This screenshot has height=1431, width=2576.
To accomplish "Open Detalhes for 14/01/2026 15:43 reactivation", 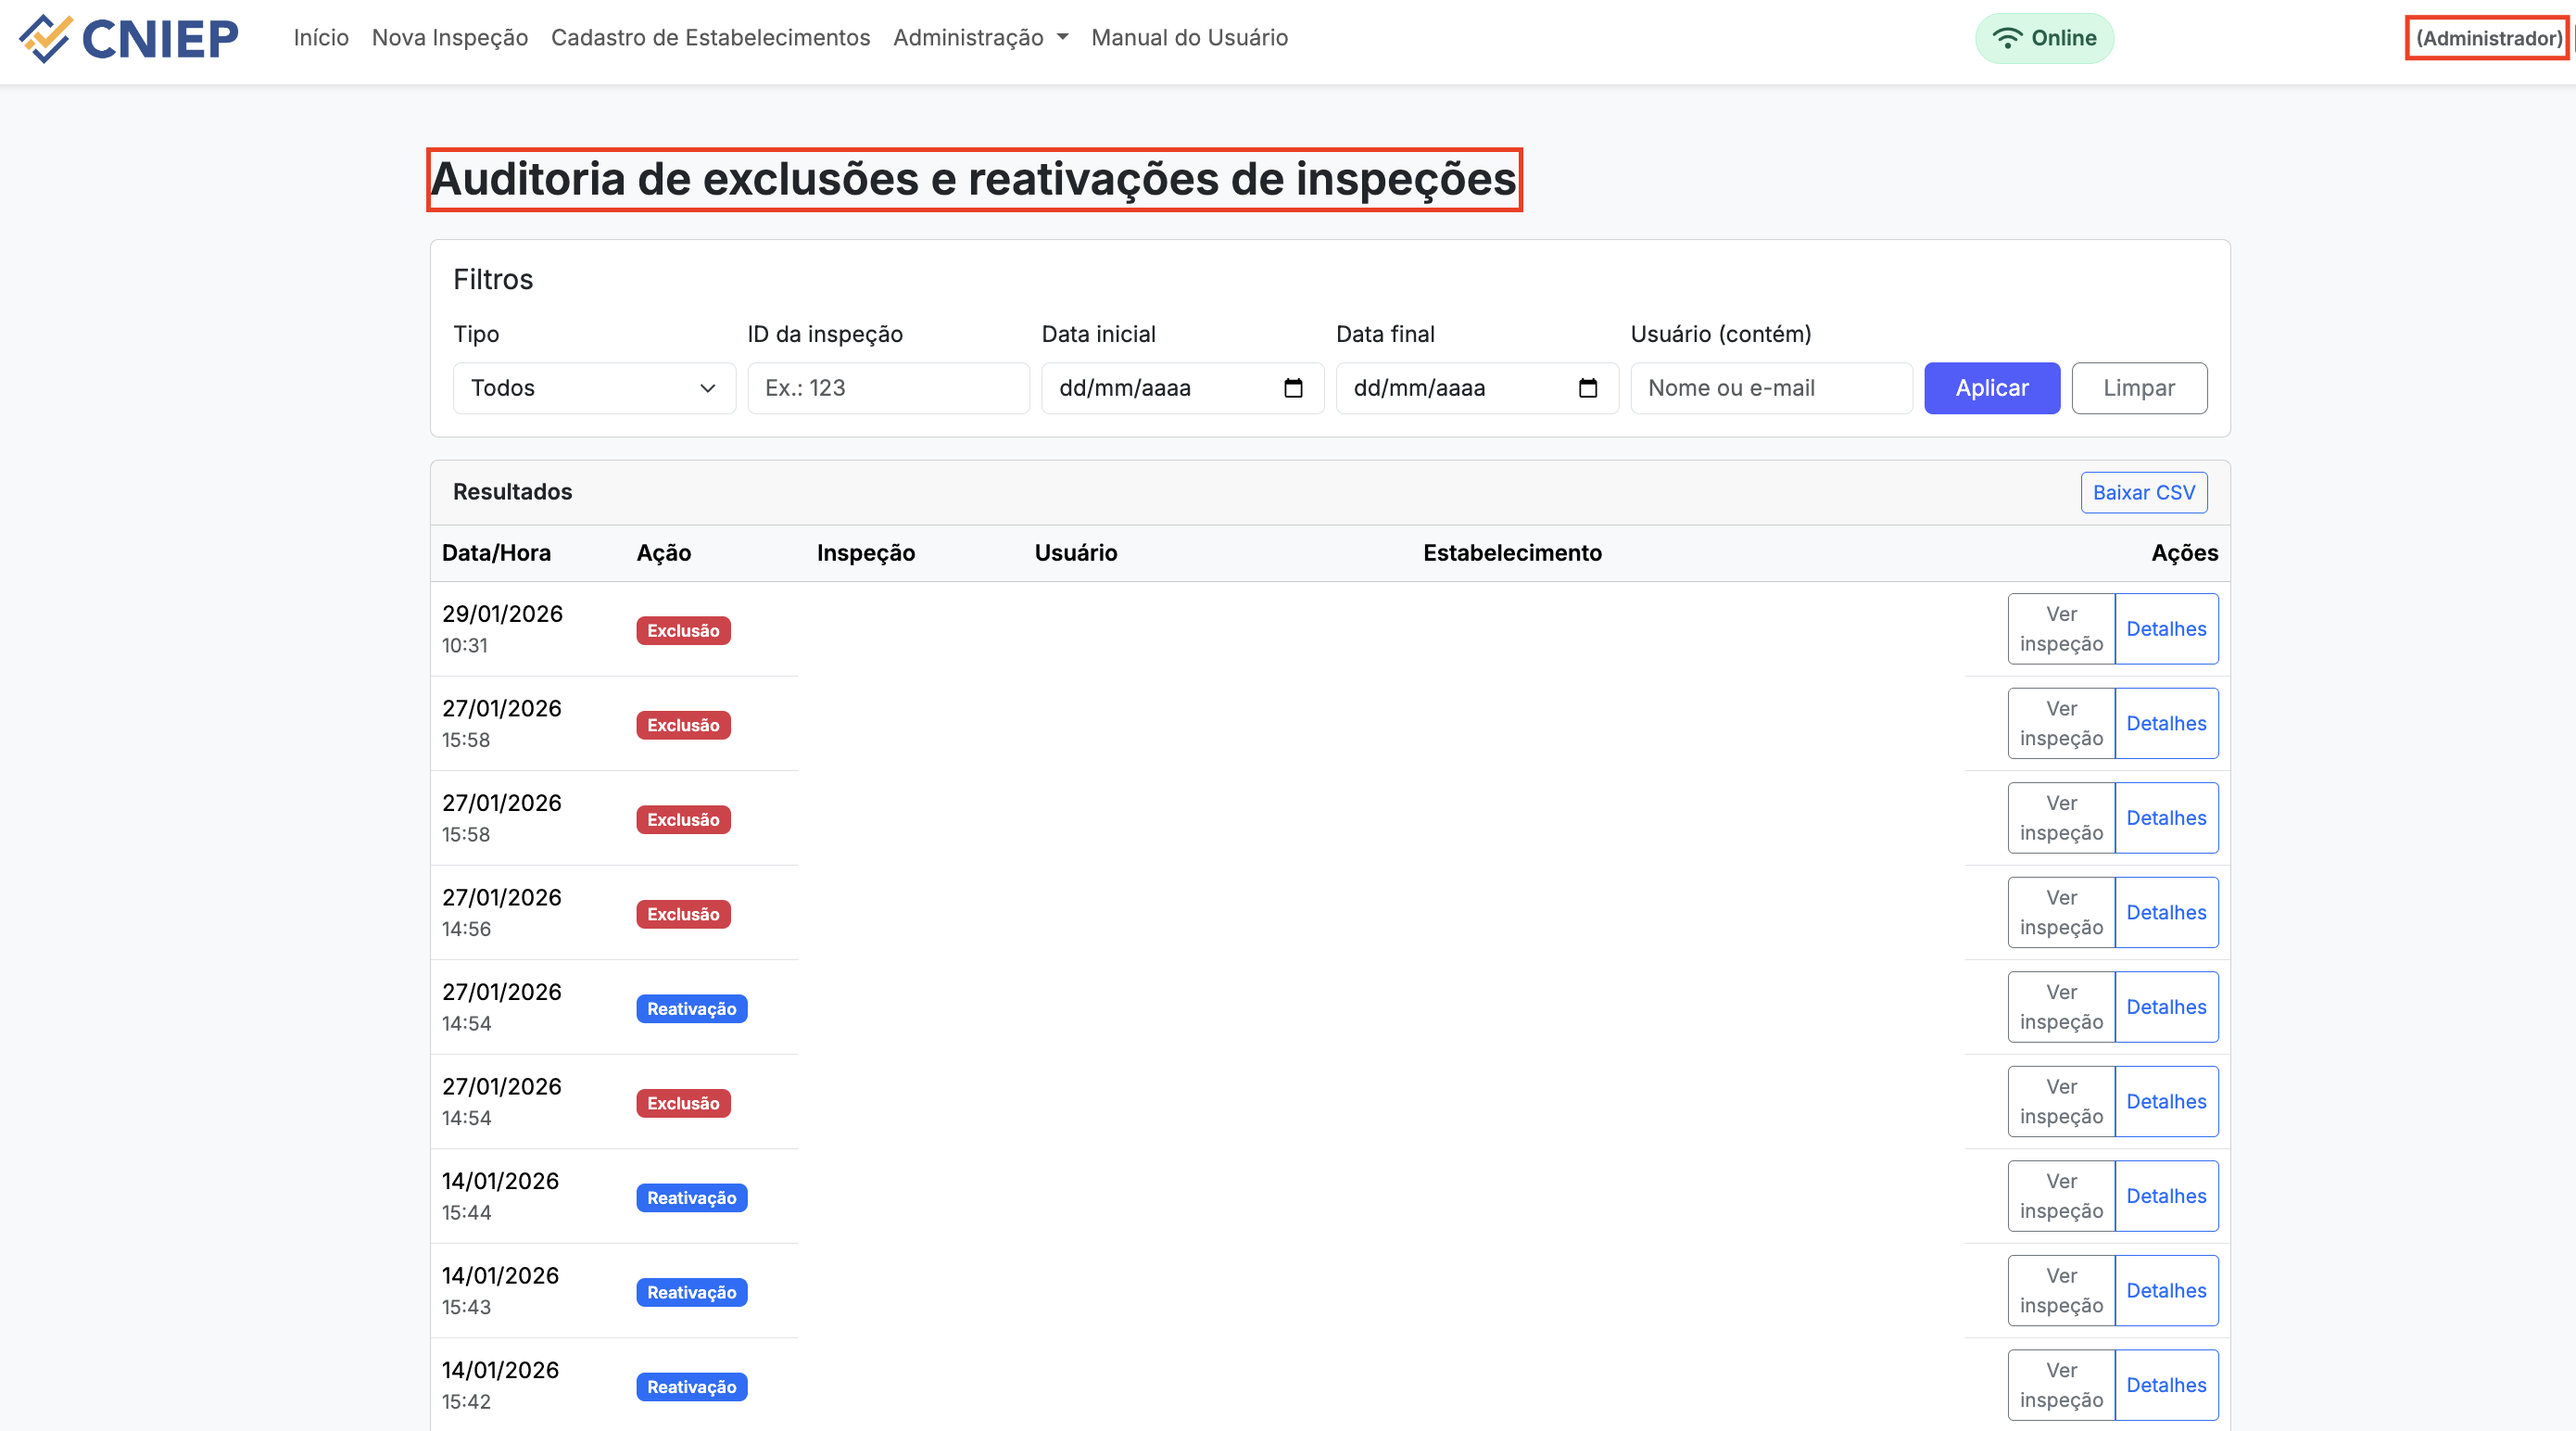I will click(2166, 1290).
